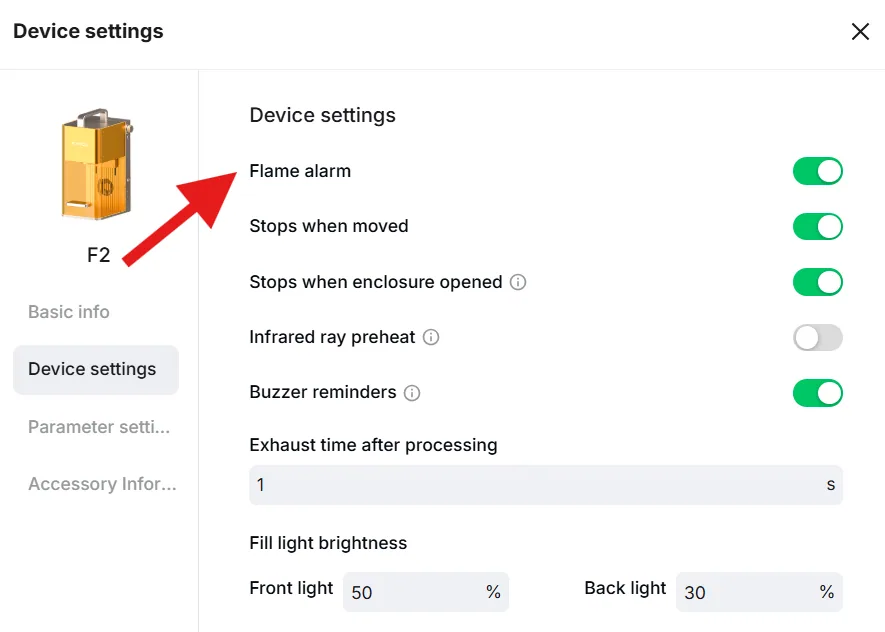Open Accessory Information section
The height and width of the screenshot is (632, 885).
(102, 484)
